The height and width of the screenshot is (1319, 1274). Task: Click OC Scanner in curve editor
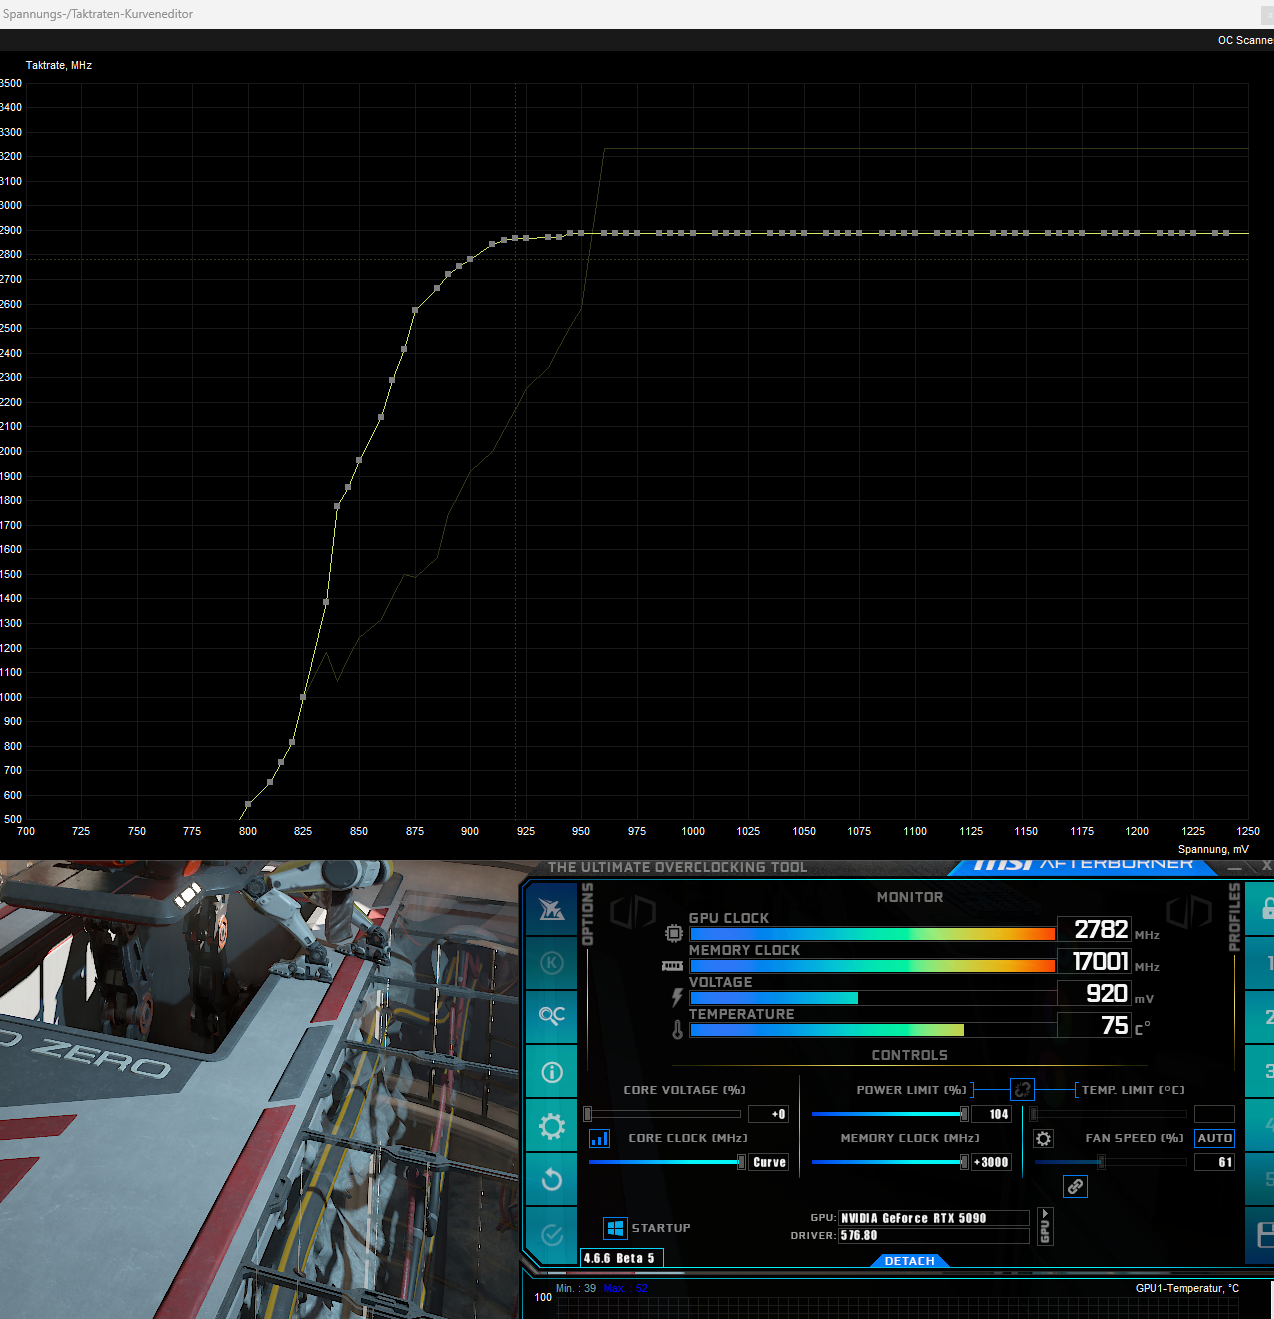tap(1244, 40)
